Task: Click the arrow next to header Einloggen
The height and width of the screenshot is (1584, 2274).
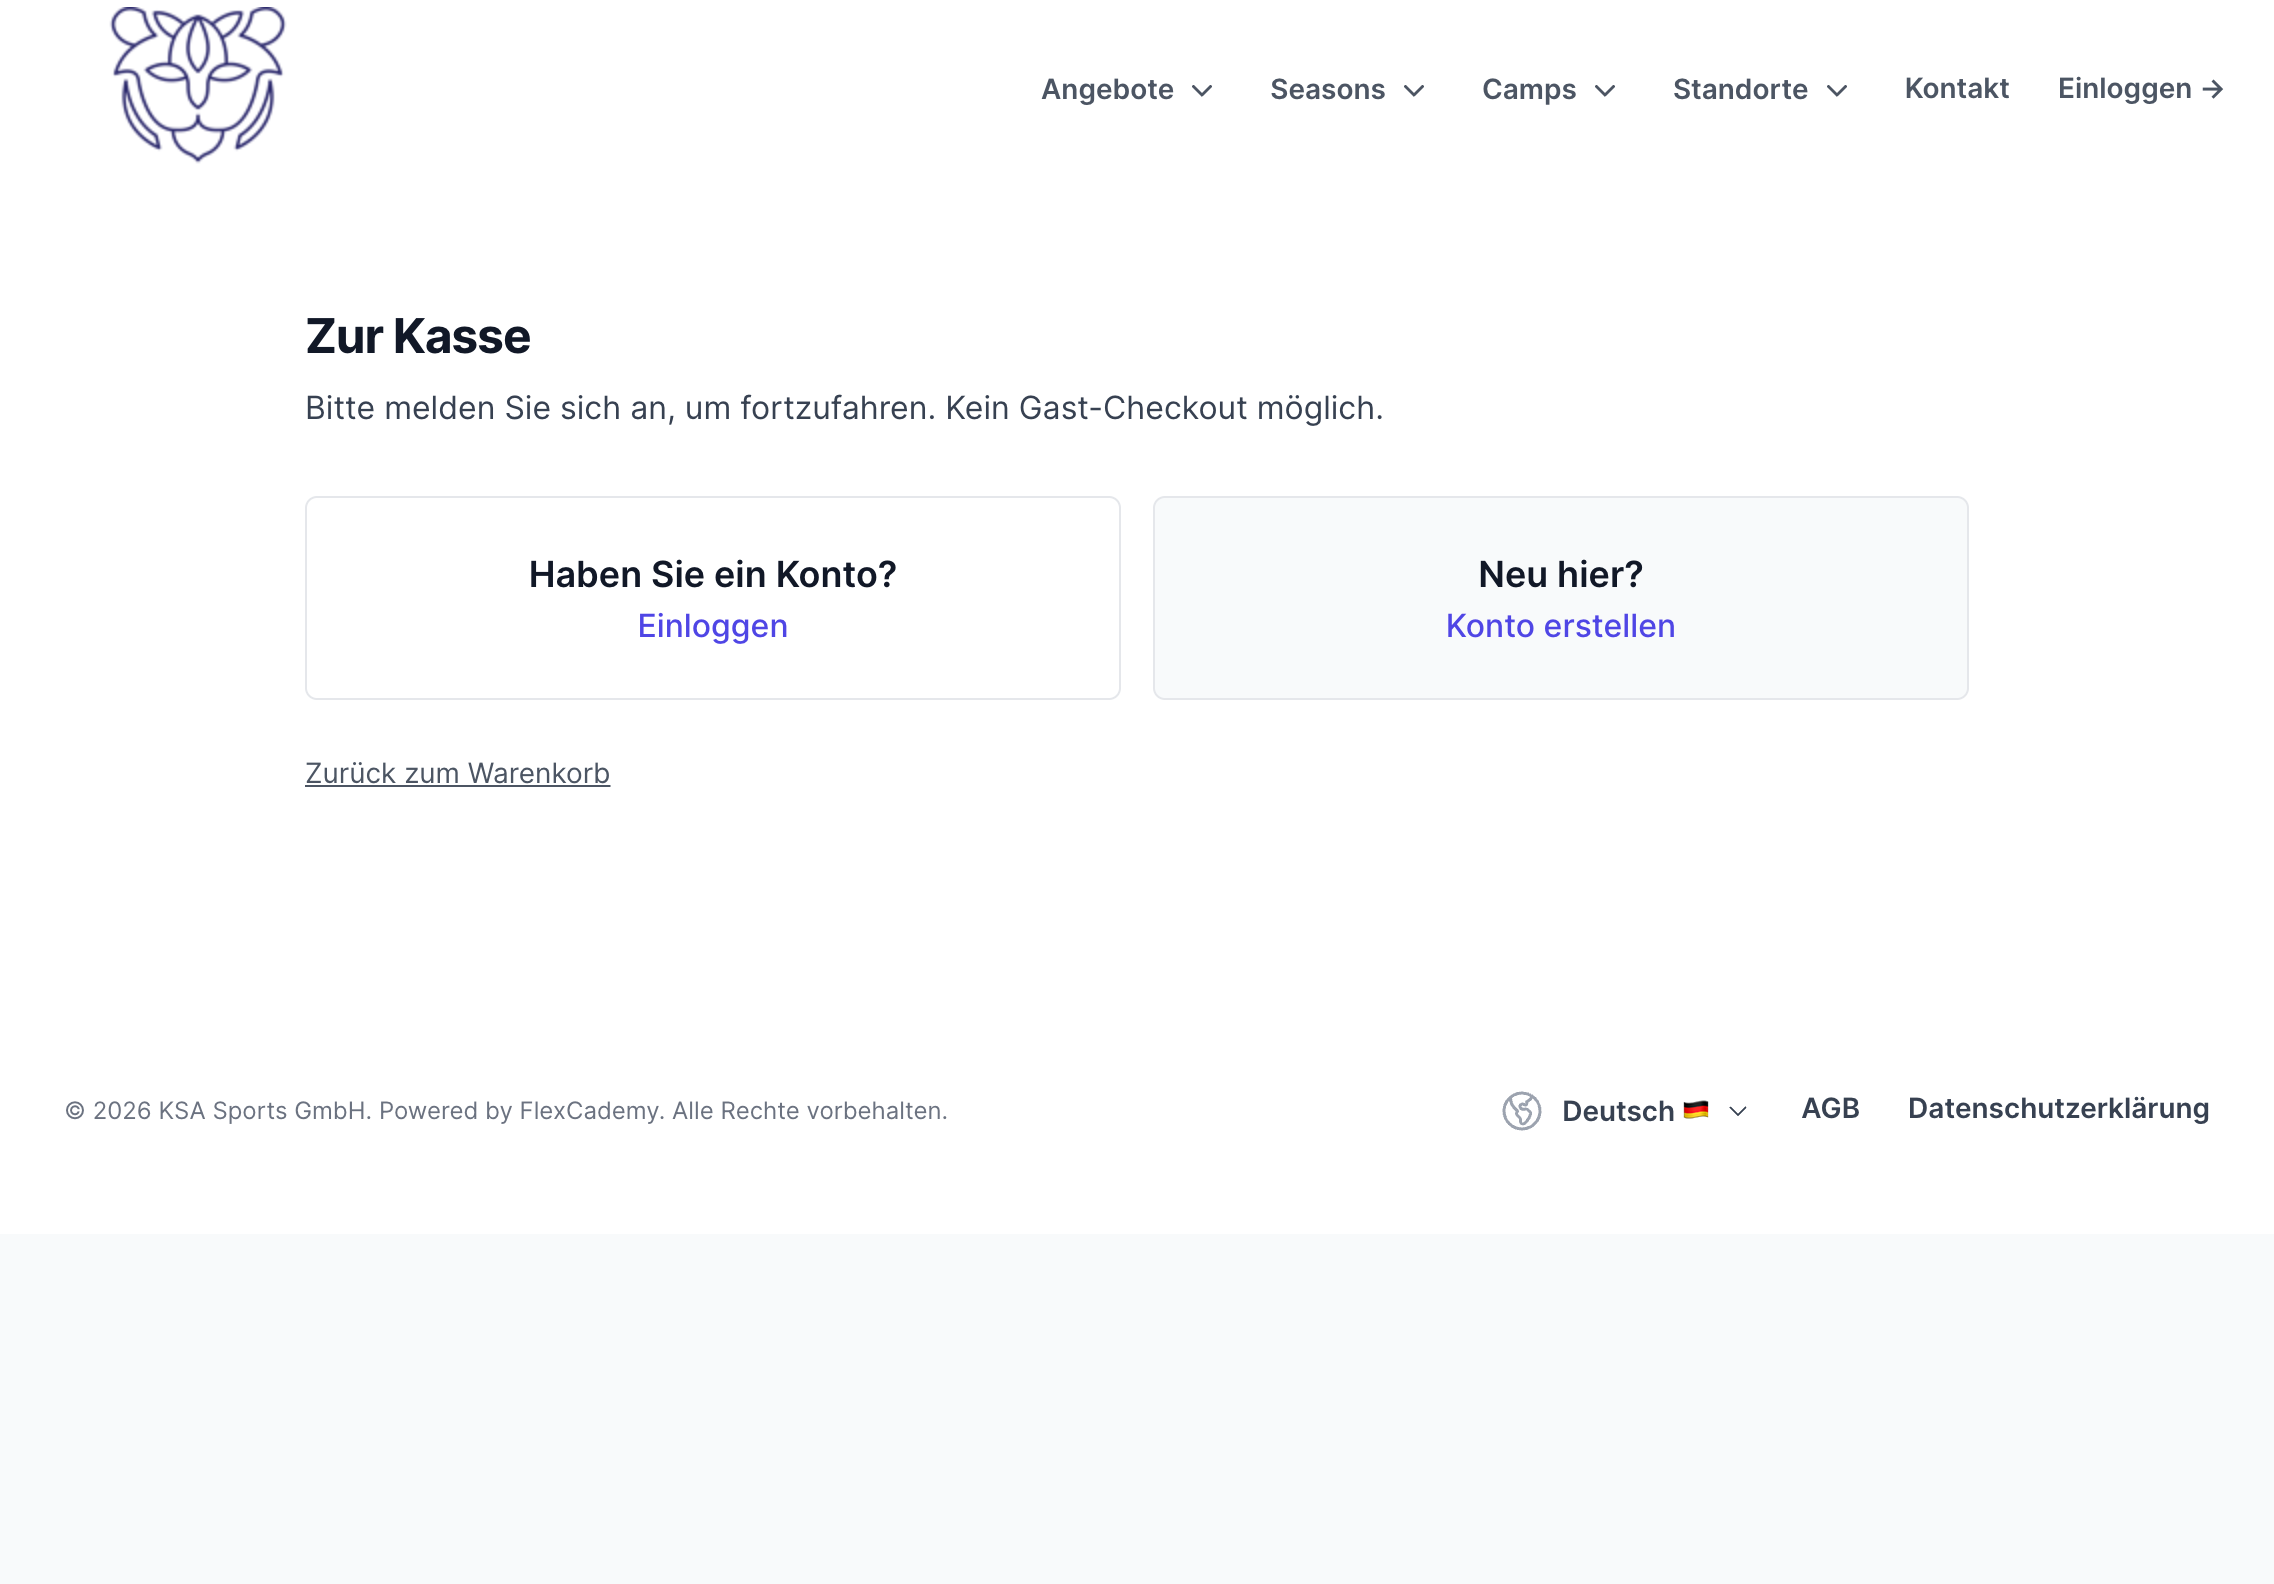Action: (2213, 89)
